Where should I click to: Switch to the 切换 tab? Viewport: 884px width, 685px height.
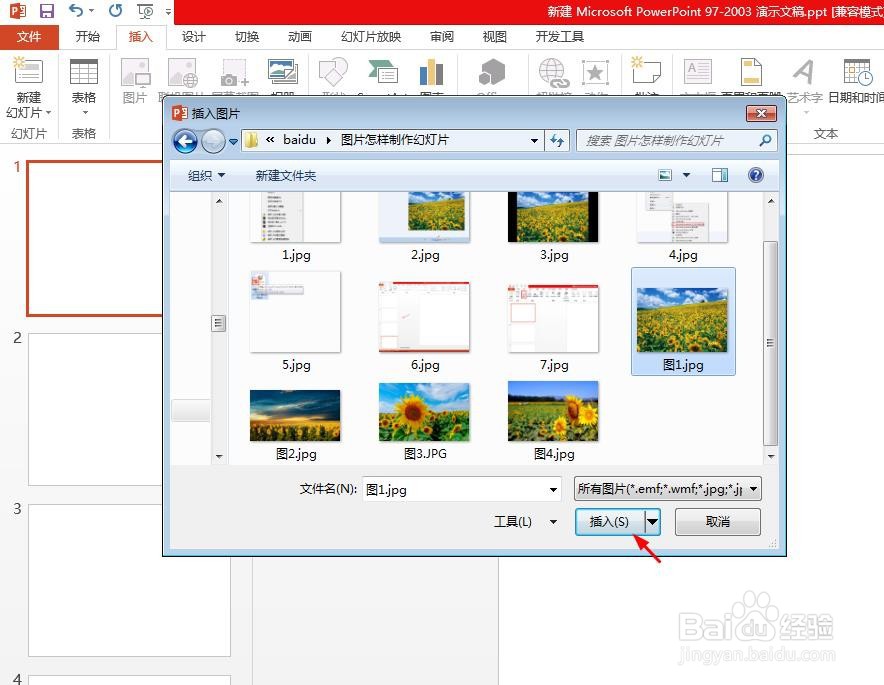(x=246, y=37)
